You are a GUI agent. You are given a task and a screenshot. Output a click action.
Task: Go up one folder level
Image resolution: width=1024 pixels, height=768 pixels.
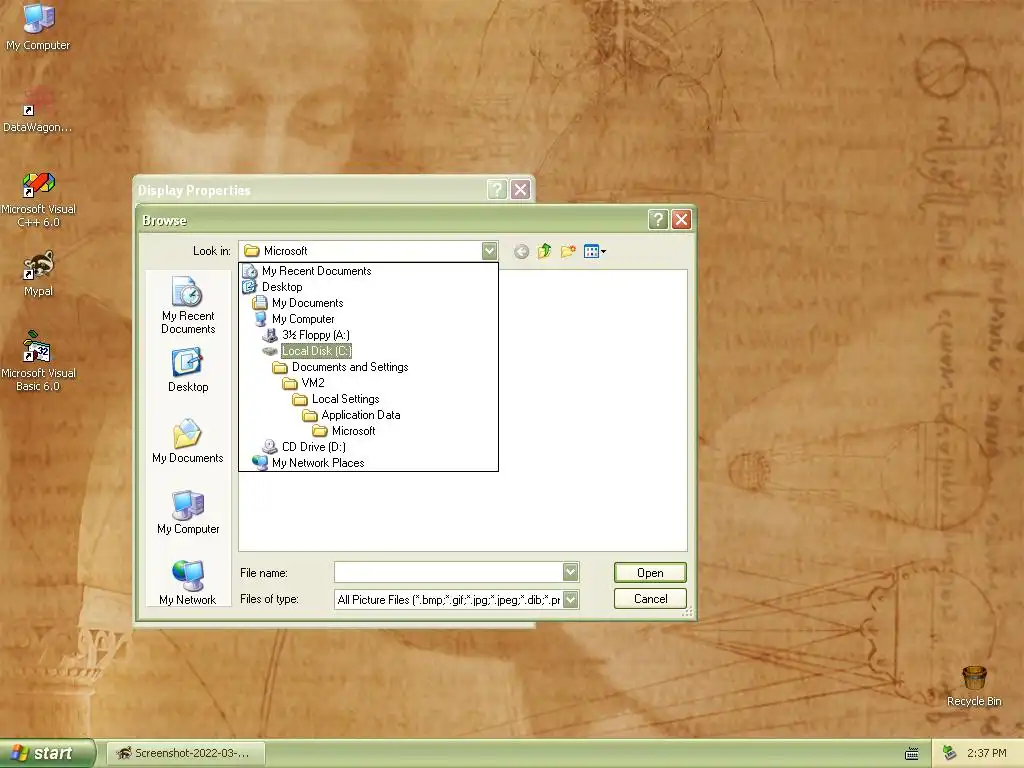click(x=544, y=251)
